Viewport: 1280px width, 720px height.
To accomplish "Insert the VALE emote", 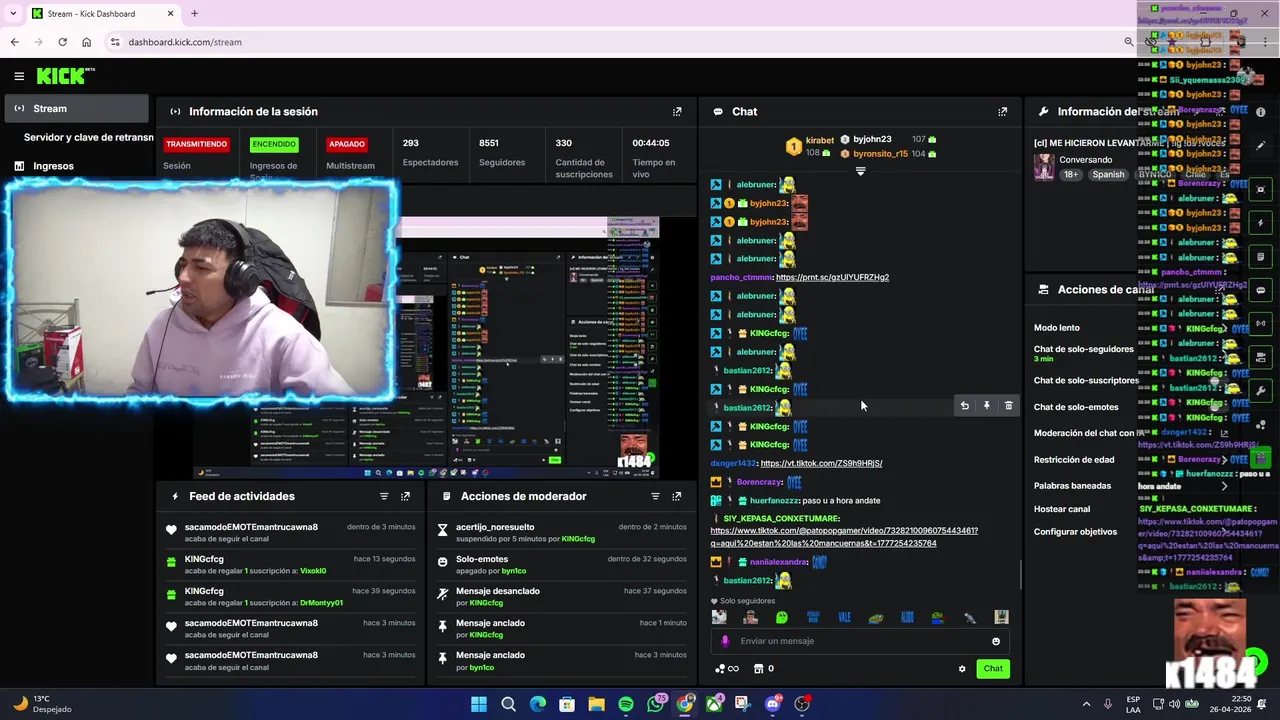I will click(844, 618).
